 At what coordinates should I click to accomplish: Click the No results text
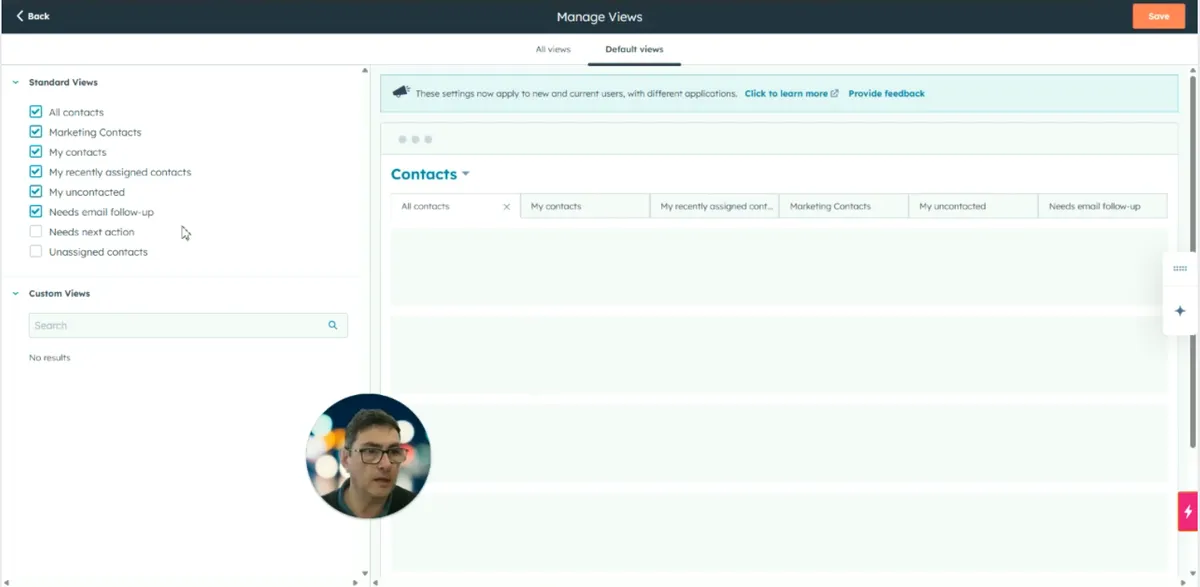click(x=49, y=358)
